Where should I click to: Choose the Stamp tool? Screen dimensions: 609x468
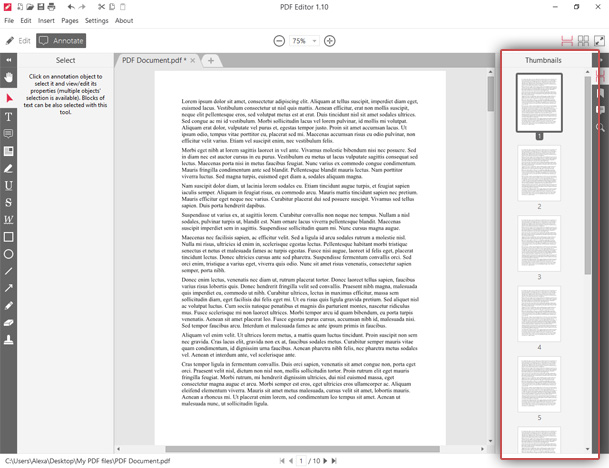click(9, 340)
